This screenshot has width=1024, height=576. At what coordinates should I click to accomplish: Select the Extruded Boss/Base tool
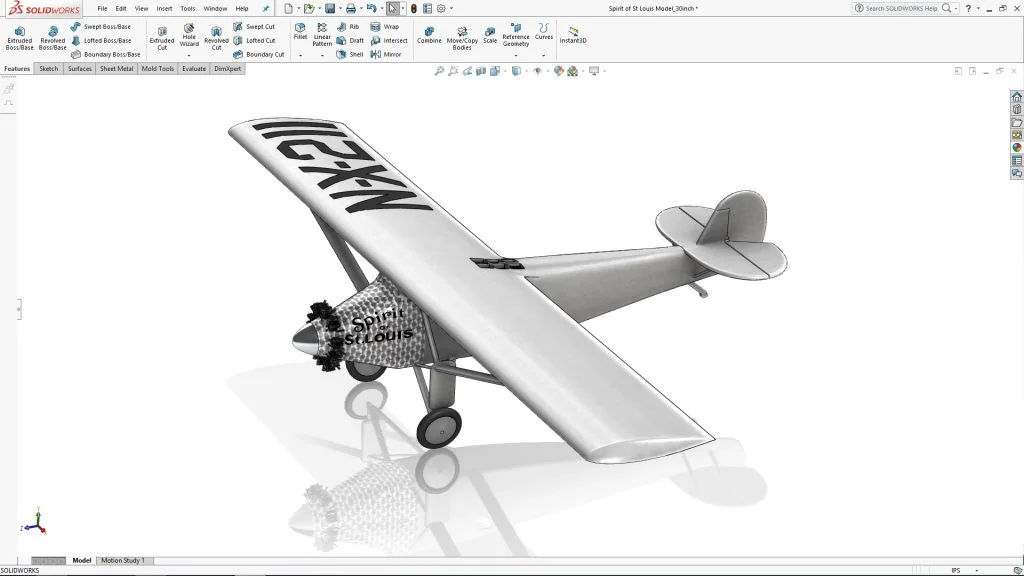point(19,37)
